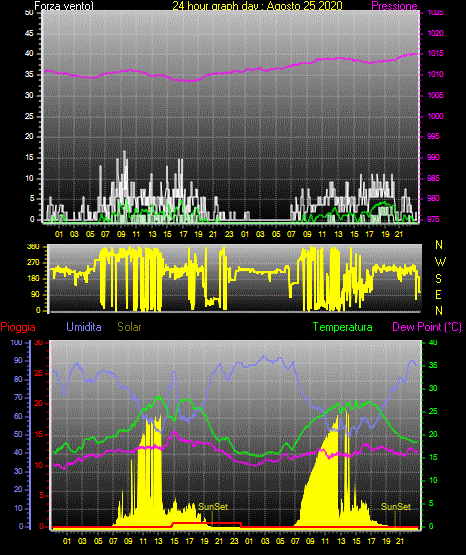Click the '24 hour graph day : Agosto 25 2020' title

257,6
